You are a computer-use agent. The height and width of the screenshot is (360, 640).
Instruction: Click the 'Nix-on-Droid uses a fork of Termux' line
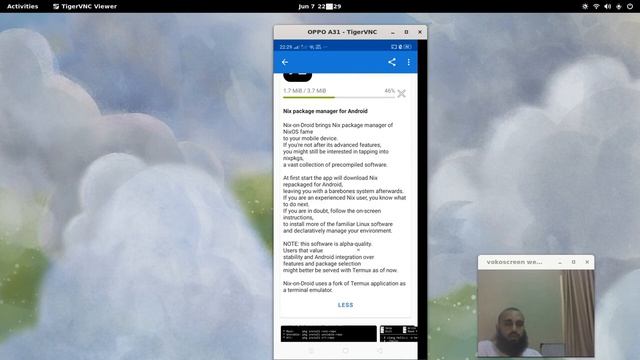tap(344, 283)
